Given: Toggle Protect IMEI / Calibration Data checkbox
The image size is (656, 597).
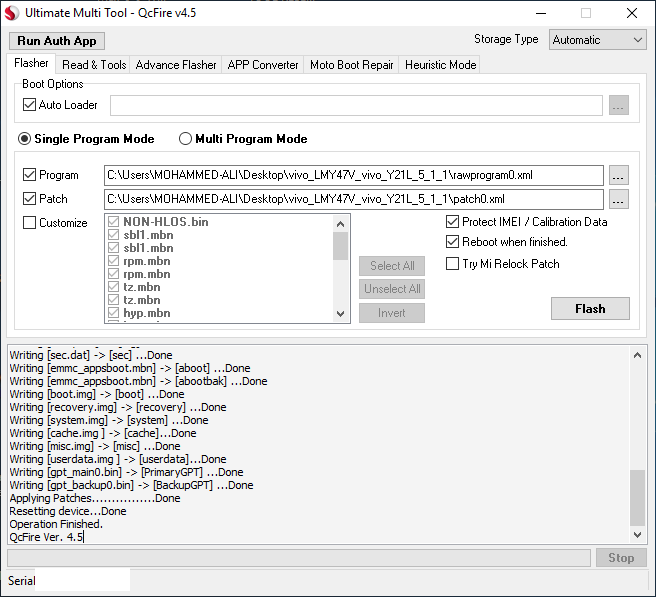Looking at the screenshot, I should click(452, 222).
